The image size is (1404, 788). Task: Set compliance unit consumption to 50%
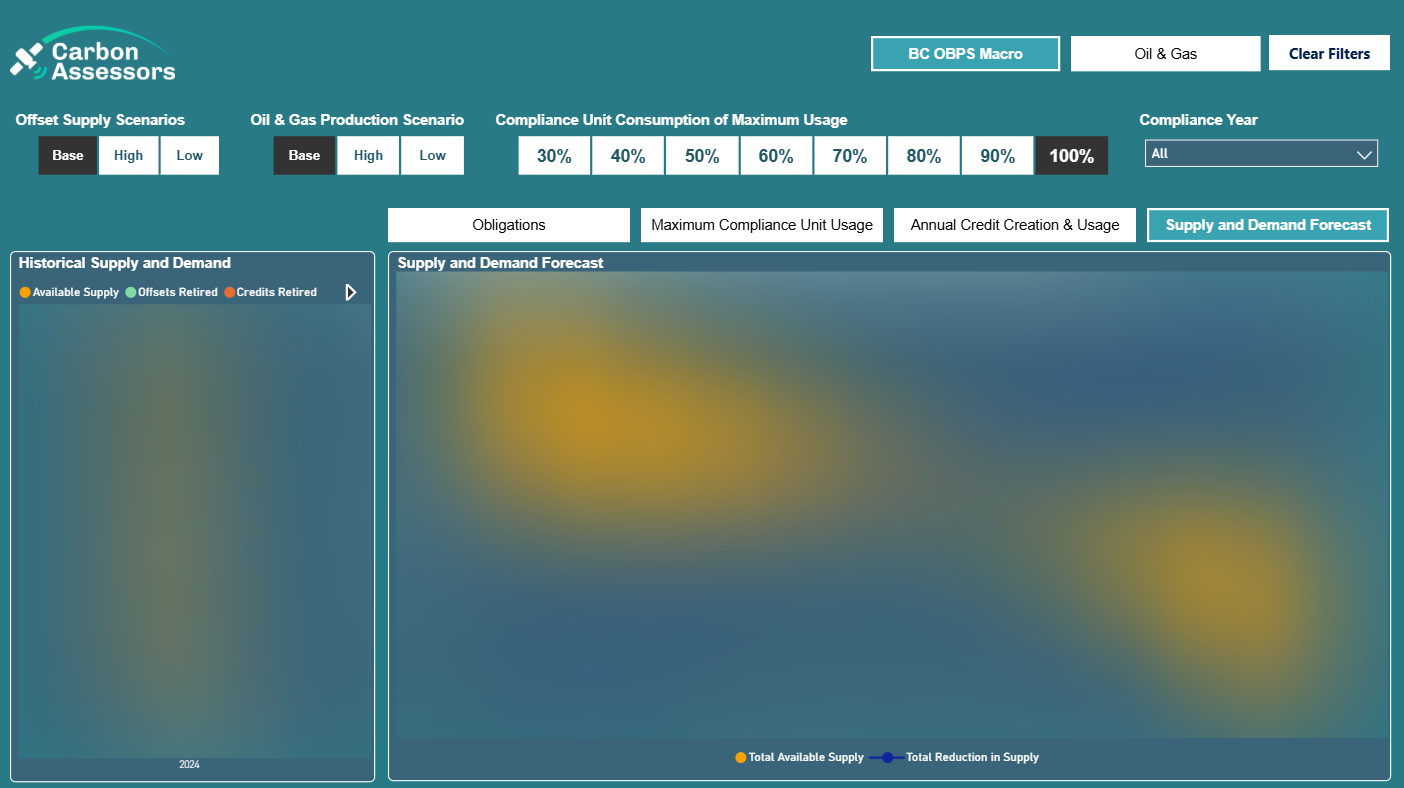[x=702, y=156]
